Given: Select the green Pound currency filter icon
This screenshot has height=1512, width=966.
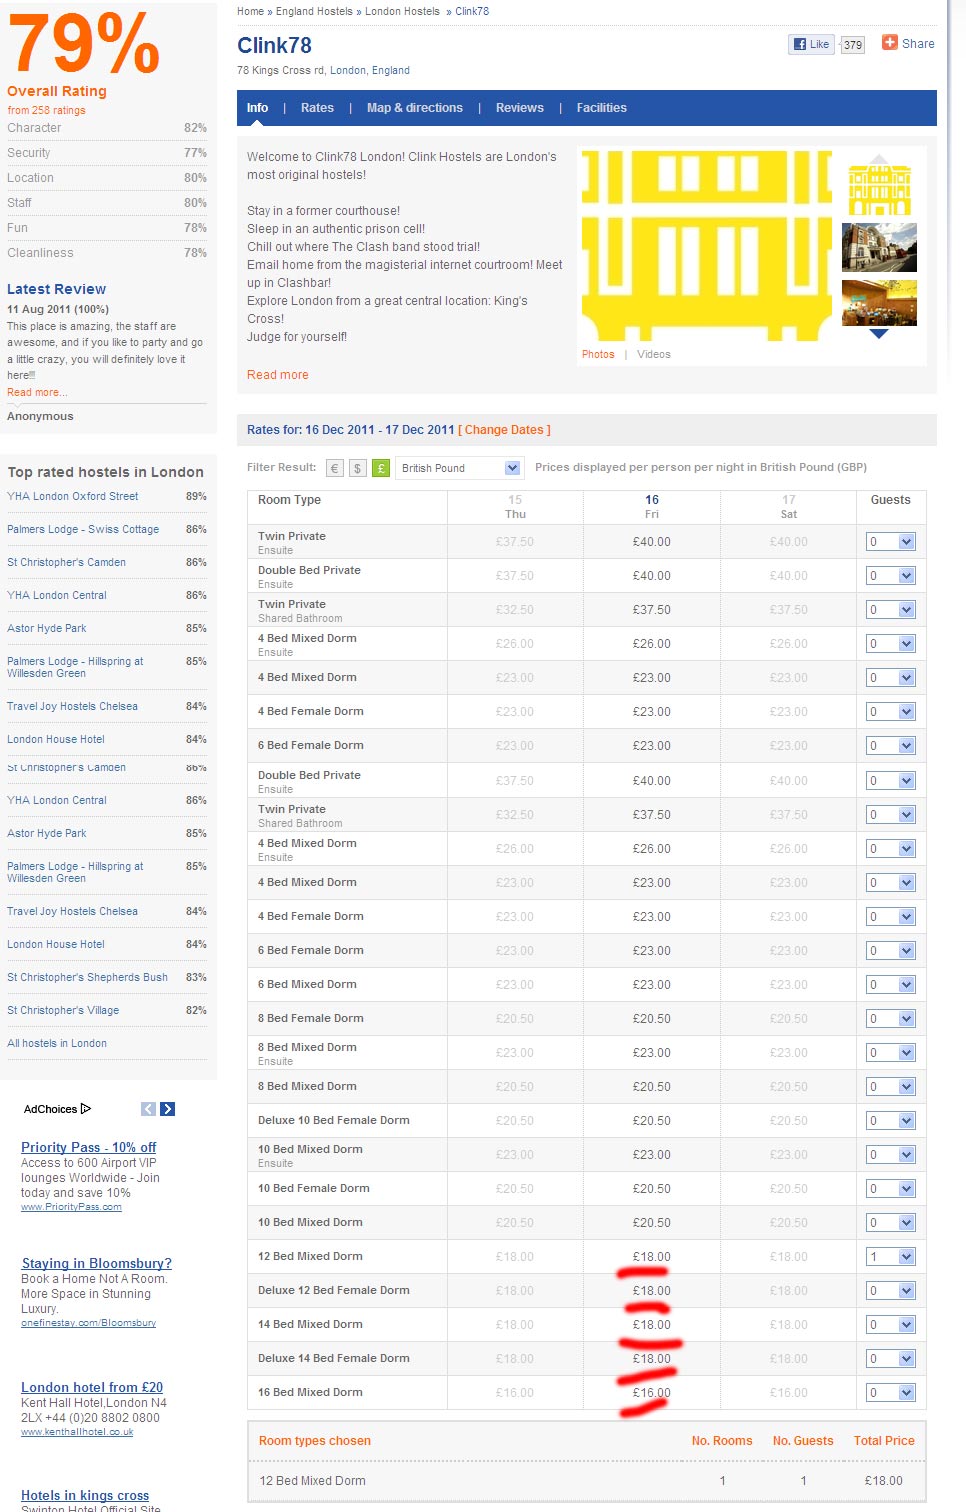Looking at the screenshot, I should pyautogui.click(x=381, y=468).
